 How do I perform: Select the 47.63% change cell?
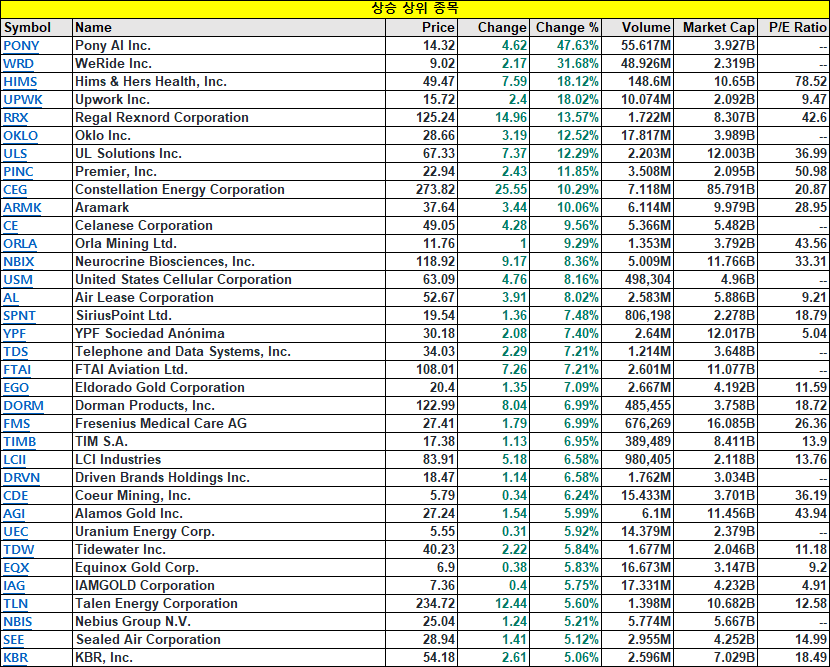tap(565, 46)
